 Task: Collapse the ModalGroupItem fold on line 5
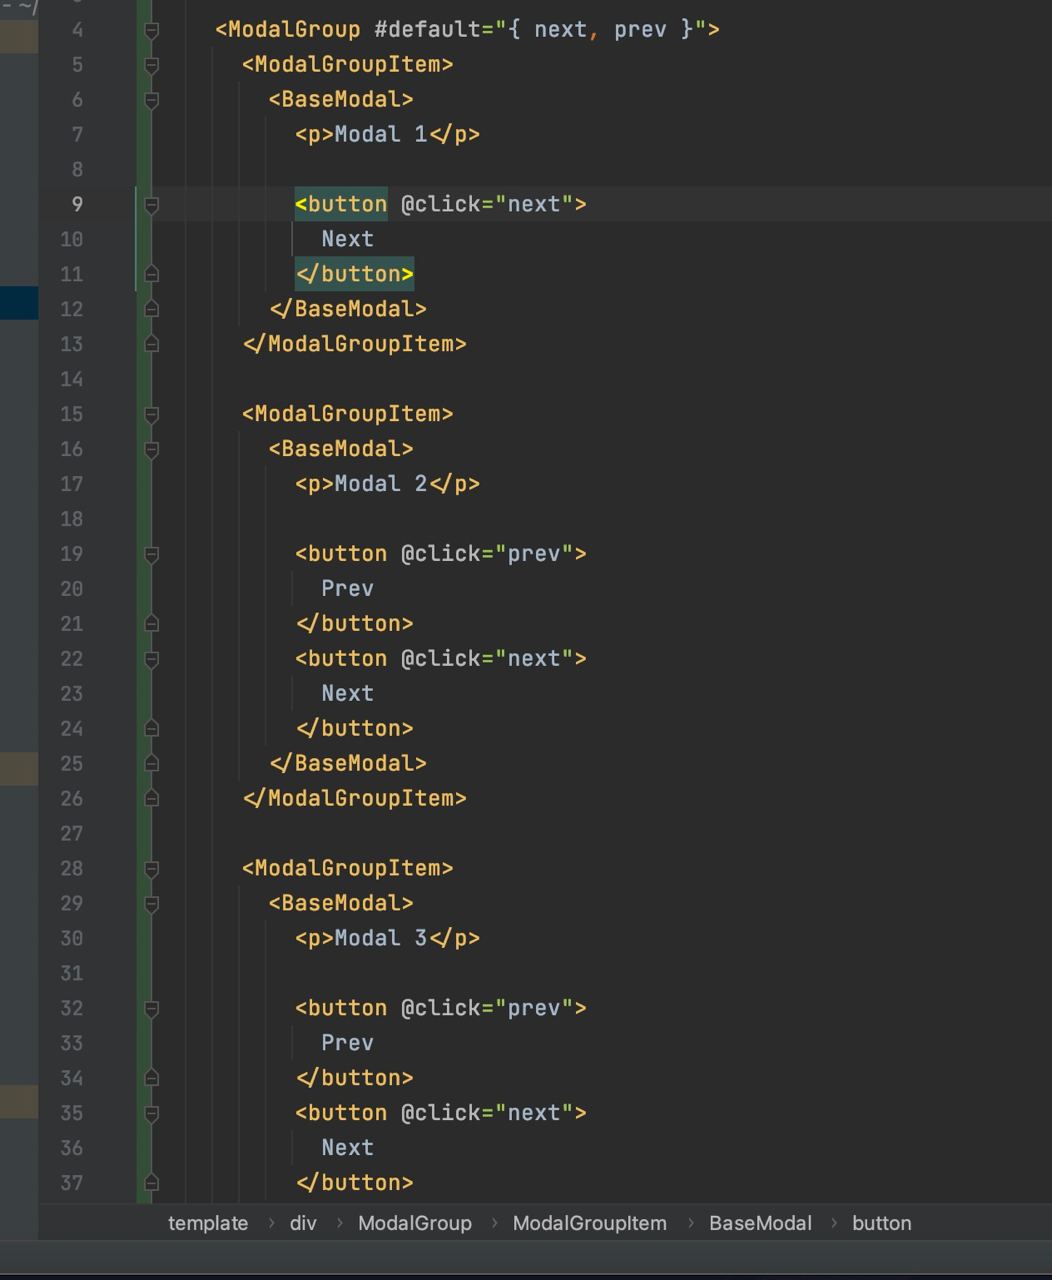click(151, 66)
